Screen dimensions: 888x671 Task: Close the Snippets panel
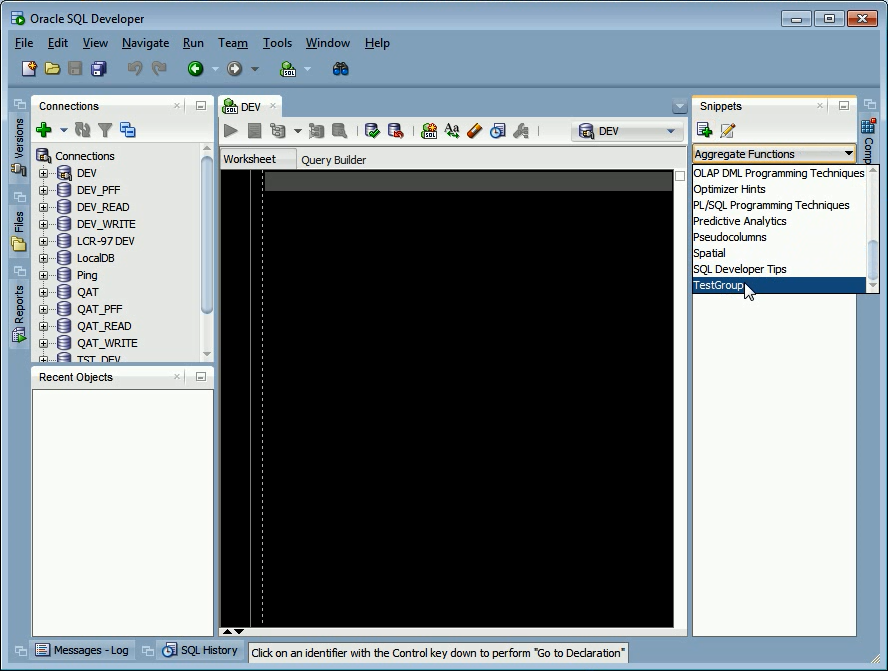tap(819, 106)
